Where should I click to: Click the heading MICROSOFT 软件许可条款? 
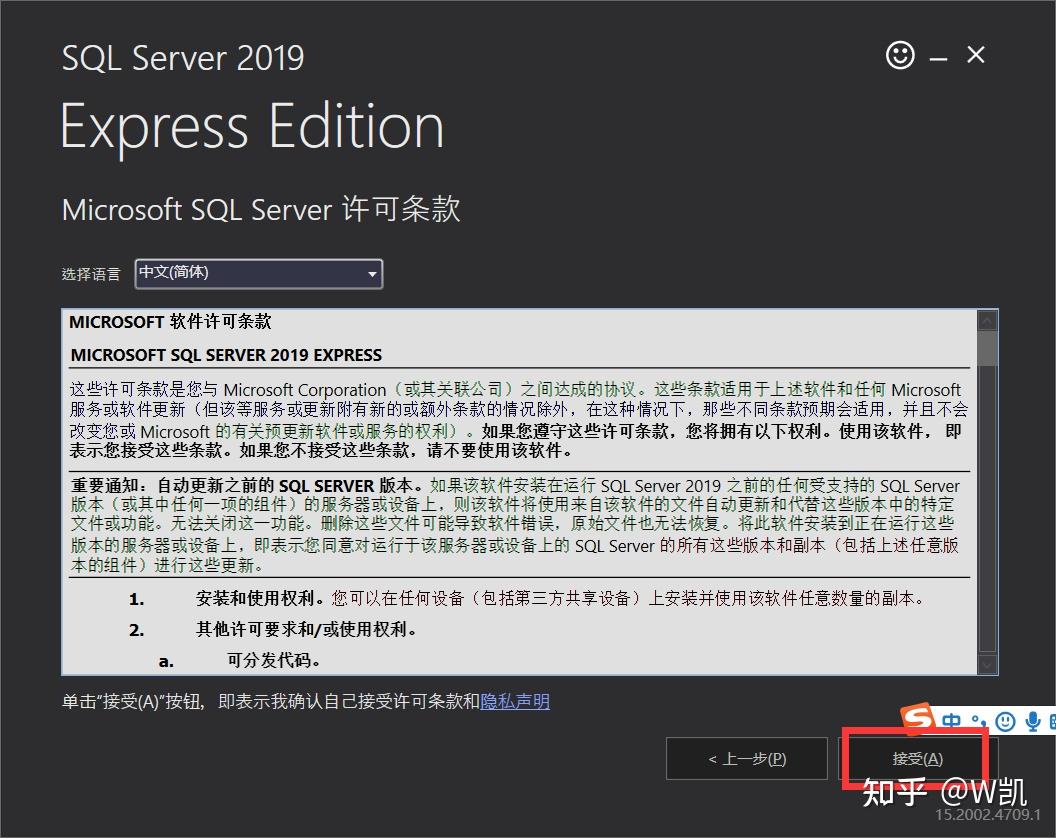170,322
